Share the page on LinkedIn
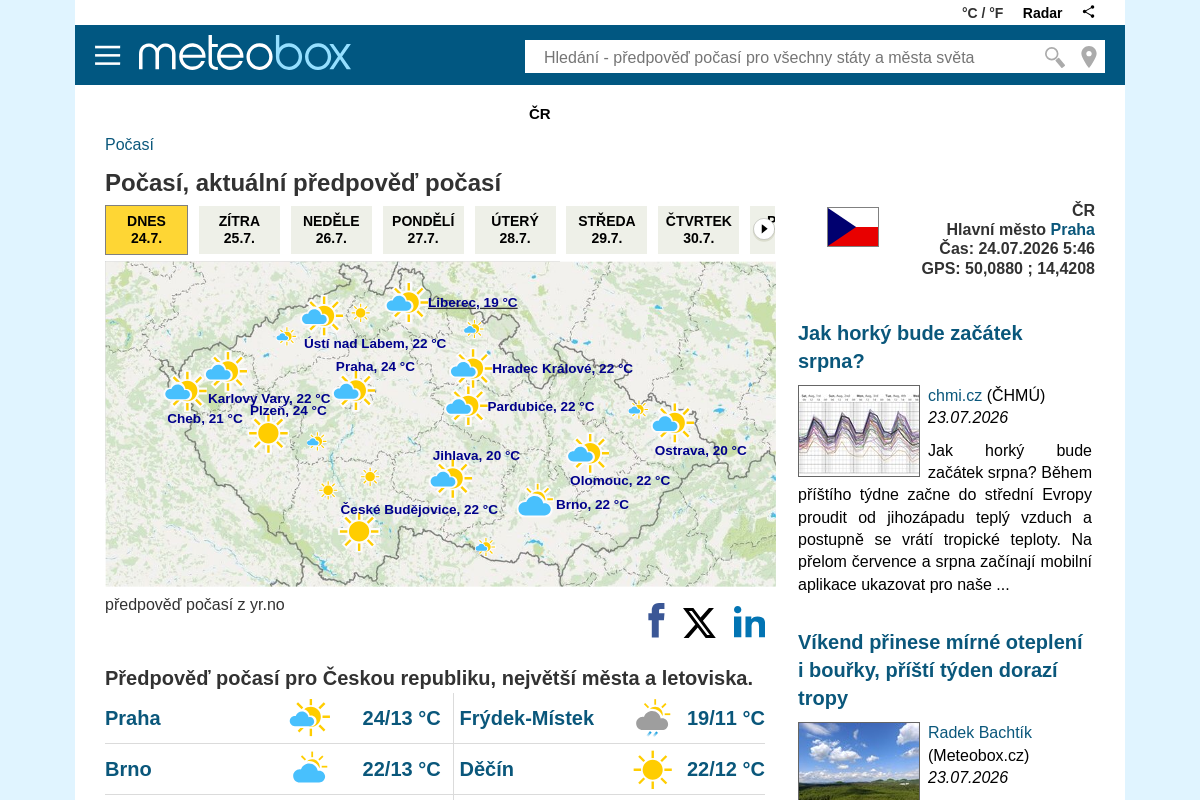This screenshot has width=1200, height=800. pos(749,622)
